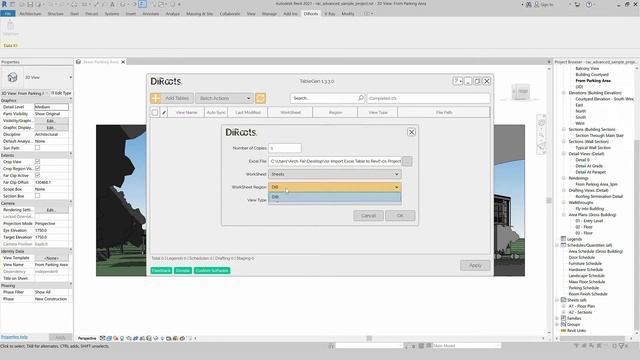The image size is (640, 360).
Task: Open the Structure ribbon tab
Action: pyautogui.click(x=56, y=14)
